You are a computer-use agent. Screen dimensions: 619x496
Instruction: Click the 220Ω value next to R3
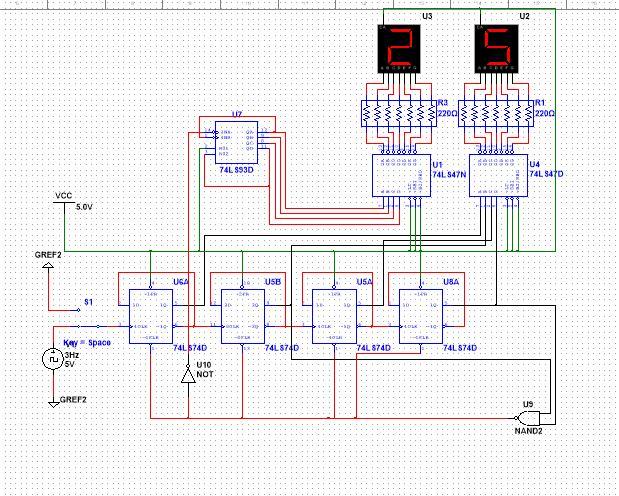tap(448, 113)
